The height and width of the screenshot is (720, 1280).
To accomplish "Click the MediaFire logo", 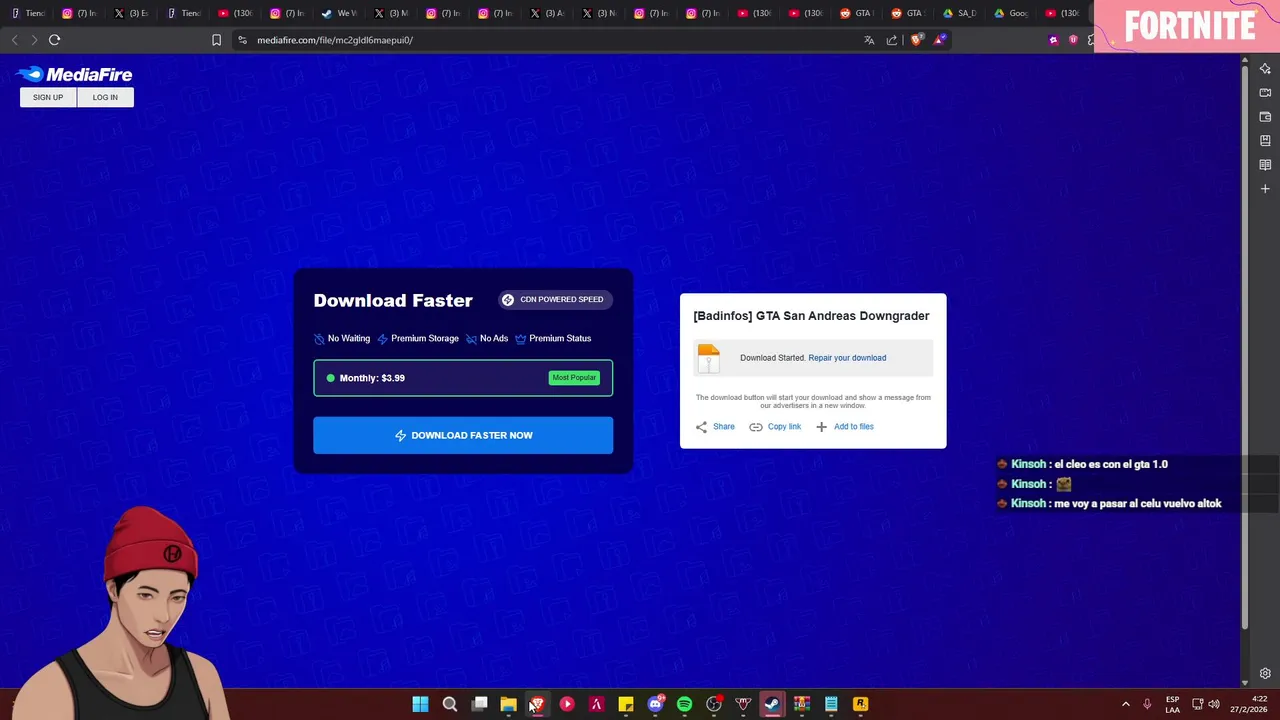I will [x=74, y=74].
